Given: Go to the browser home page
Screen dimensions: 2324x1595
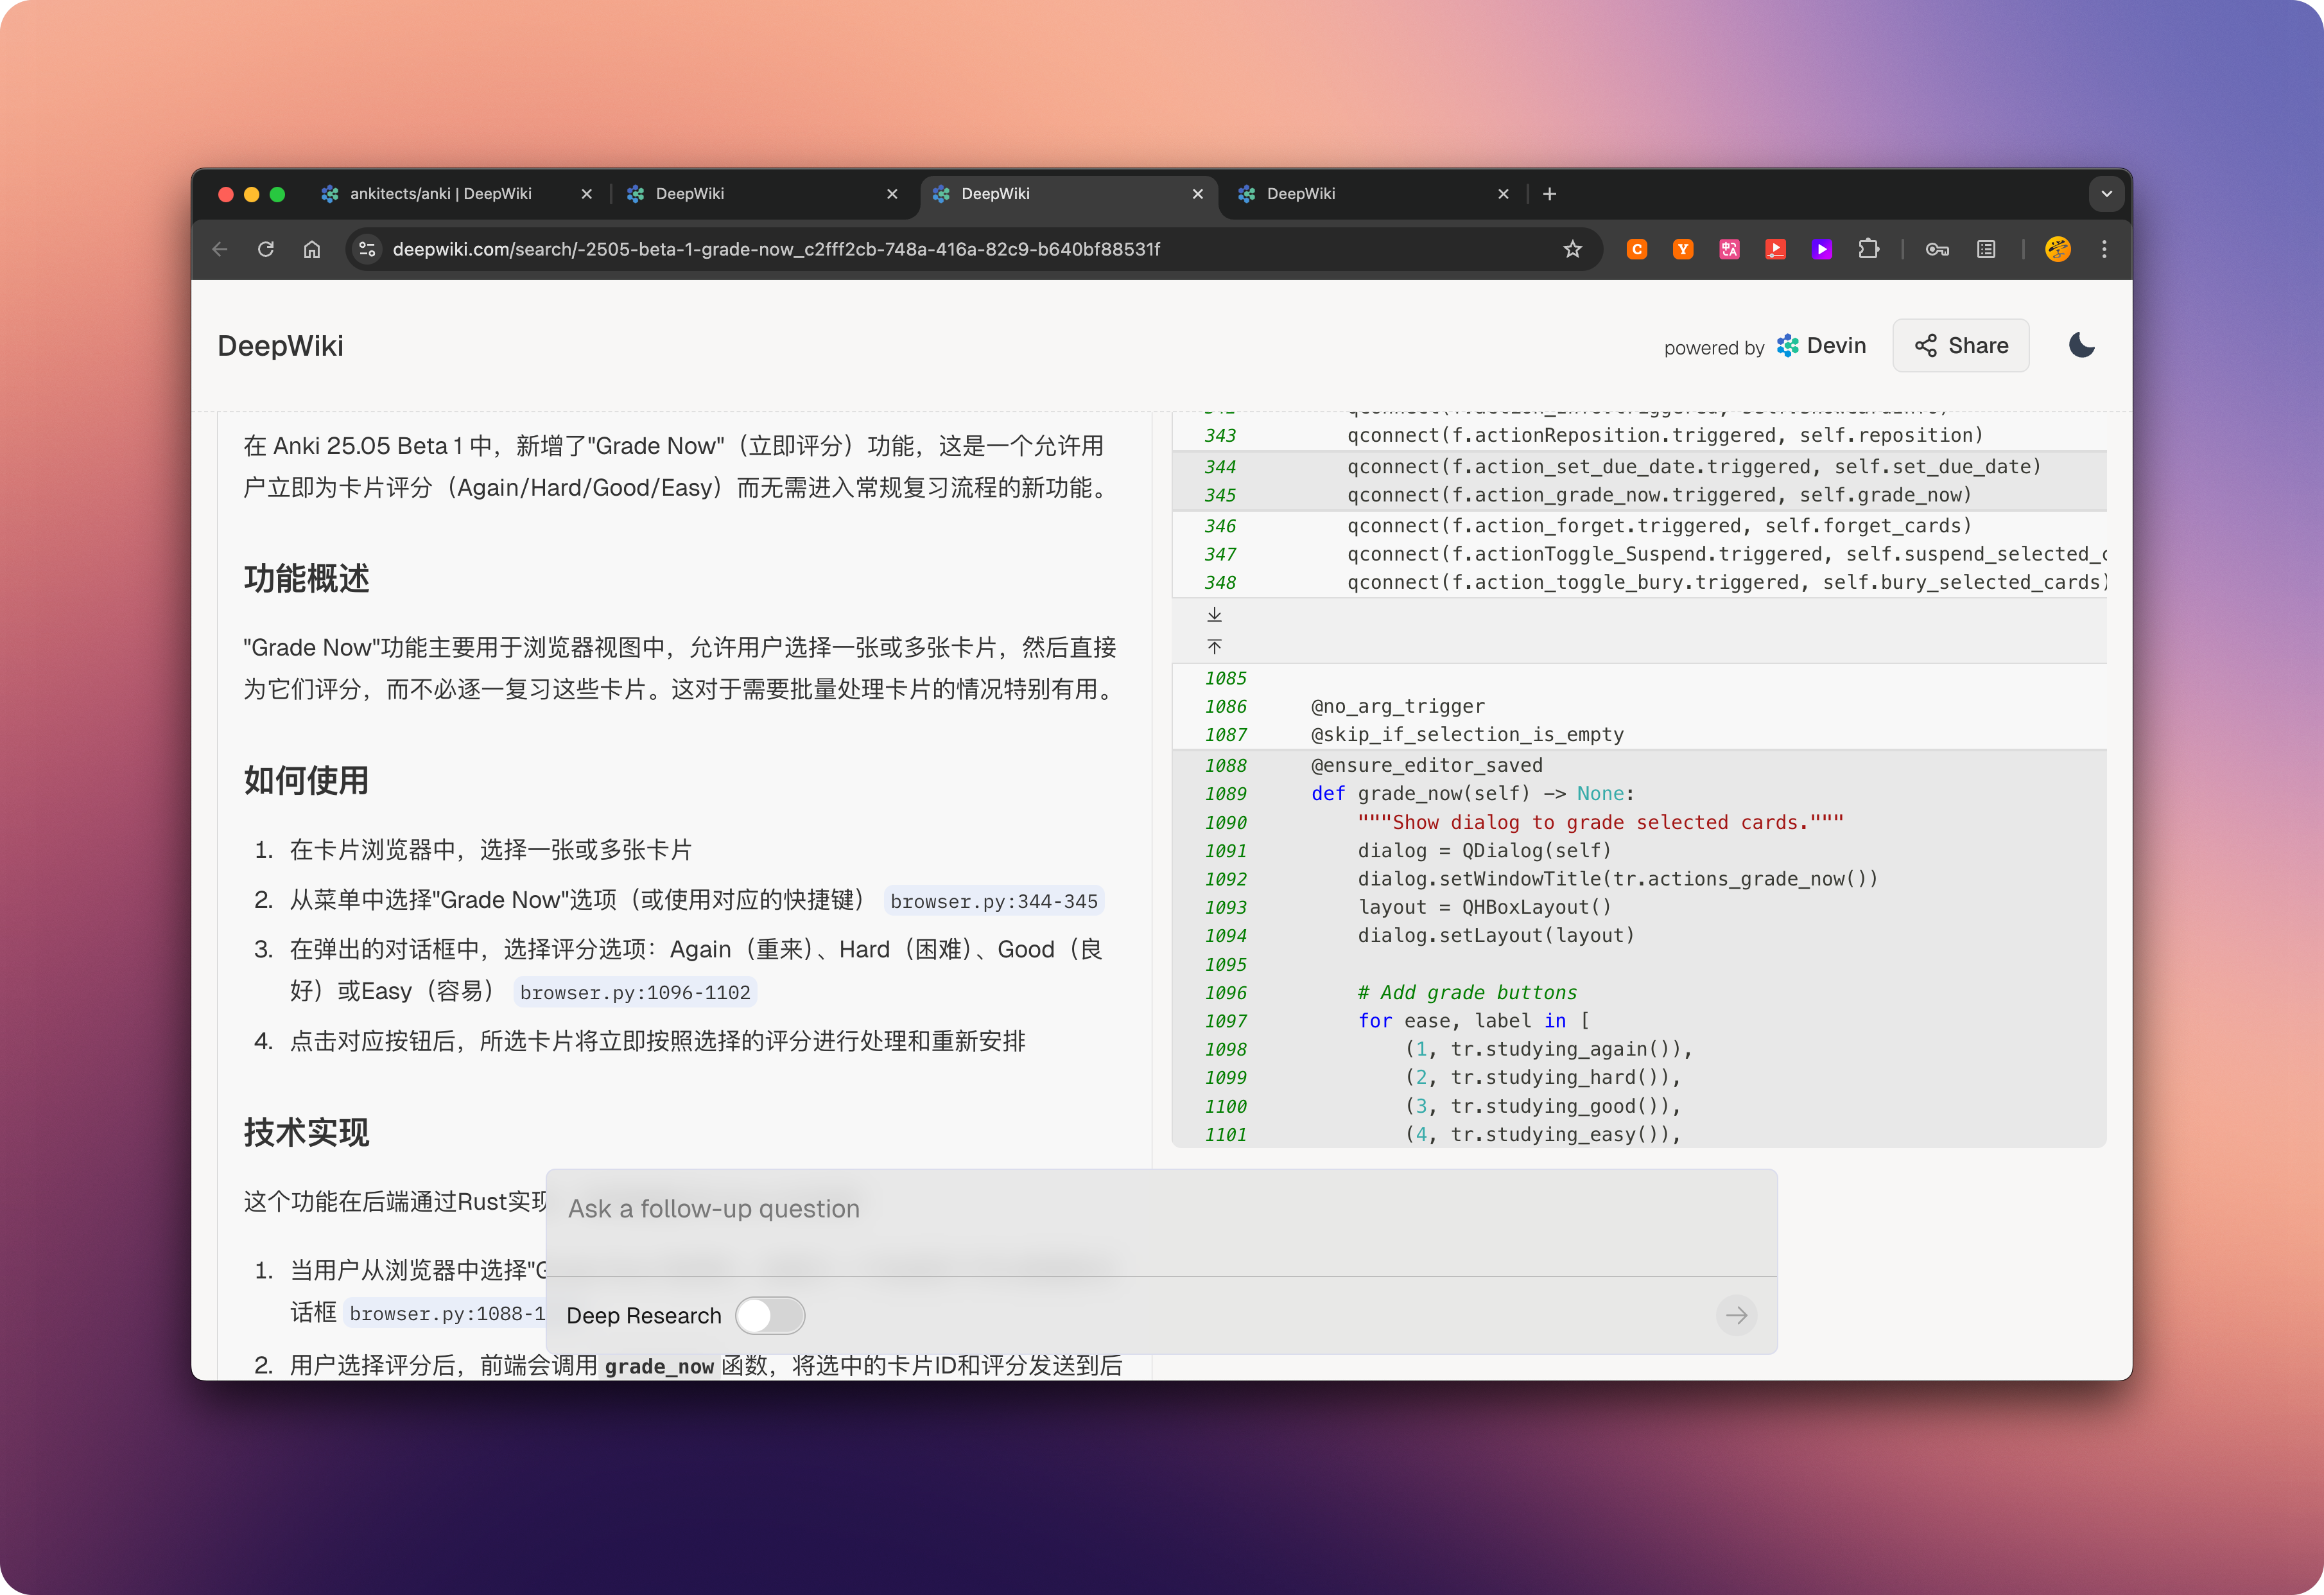Looking at the screenshot, I should point(312,249).
